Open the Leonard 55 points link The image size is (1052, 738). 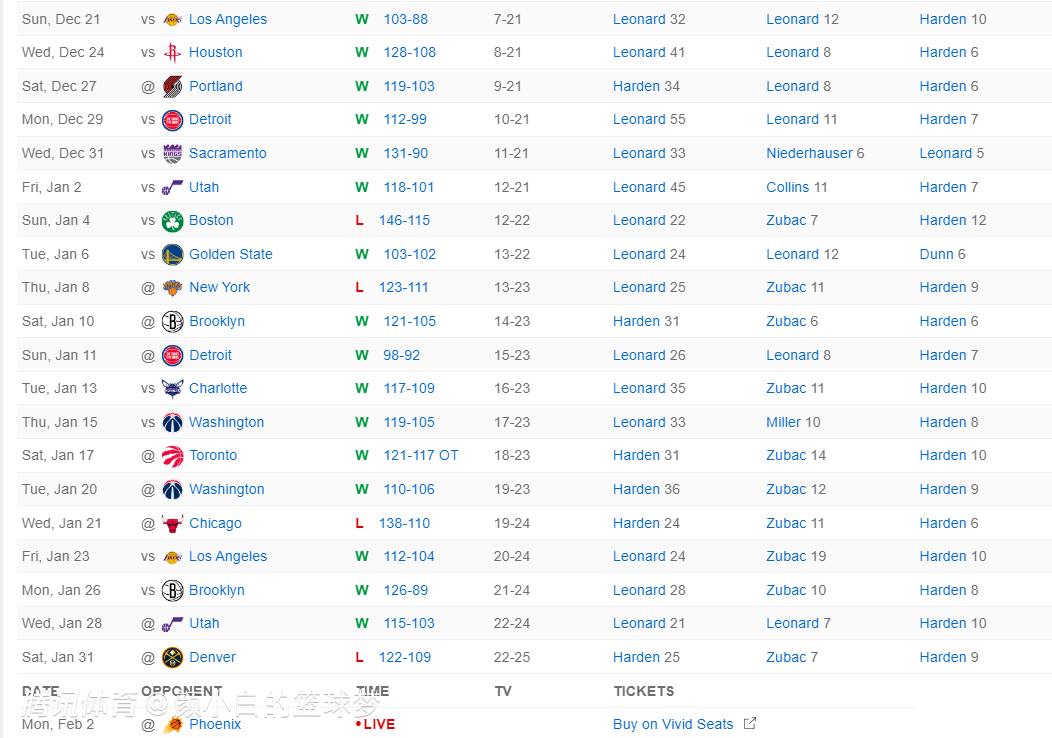649,120
